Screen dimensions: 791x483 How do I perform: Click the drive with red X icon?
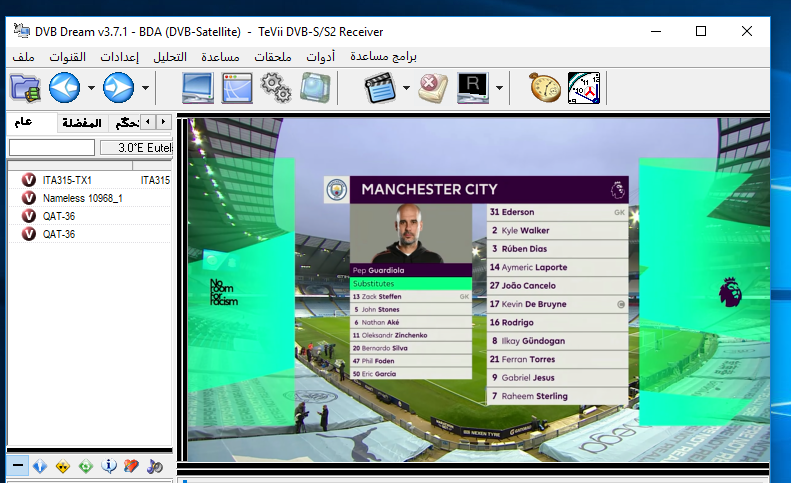(x=433, y=88)
